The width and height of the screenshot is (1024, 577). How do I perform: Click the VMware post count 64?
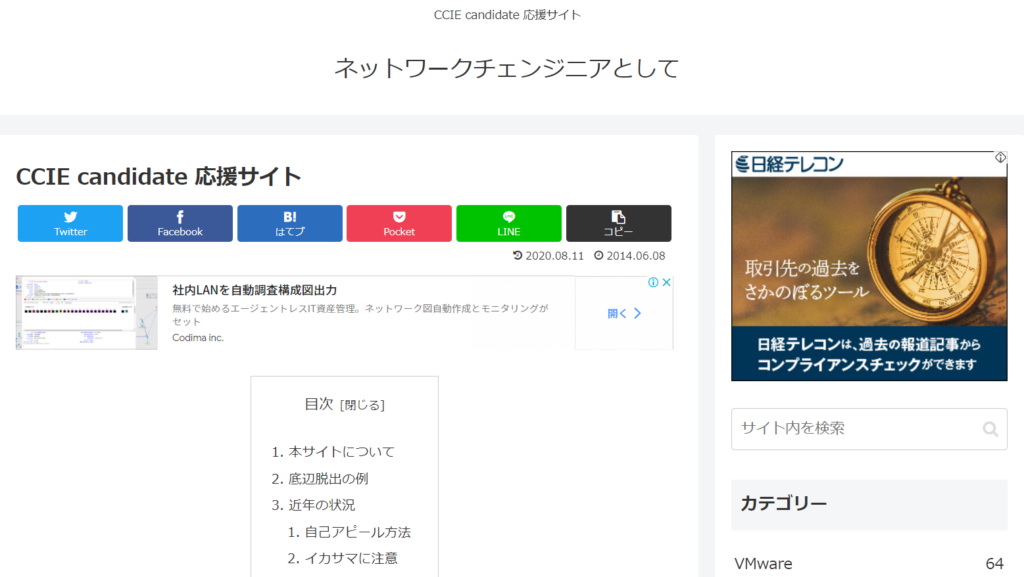(995, 563)
